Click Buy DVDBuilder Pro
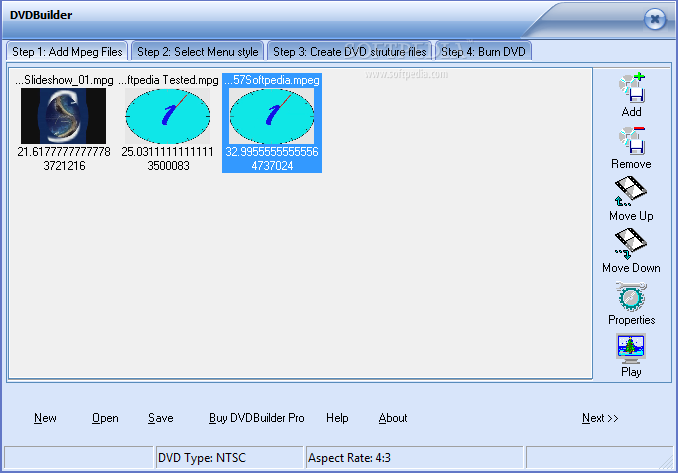Viewport: 678px width, 473px height. click(x=256, y=418)
